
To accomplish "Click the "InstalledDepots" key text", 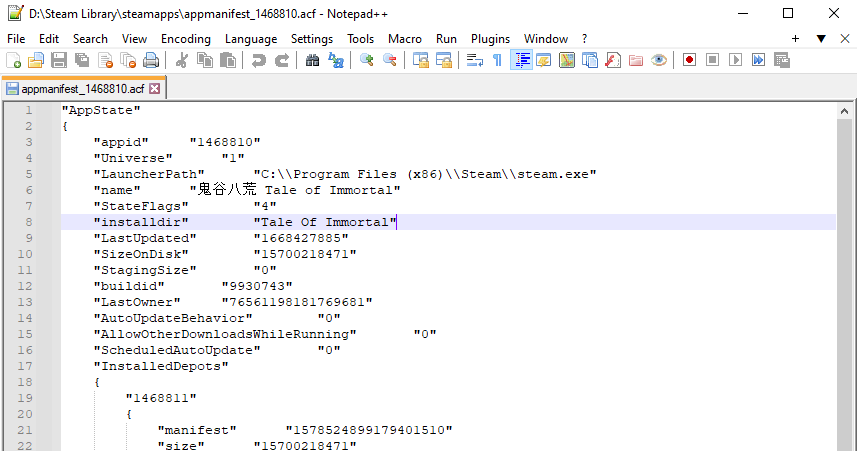I will click(x=161, y=366).
